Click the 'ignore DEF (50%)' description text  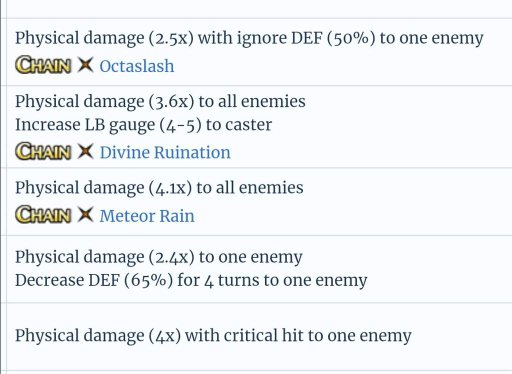[306, 38]
